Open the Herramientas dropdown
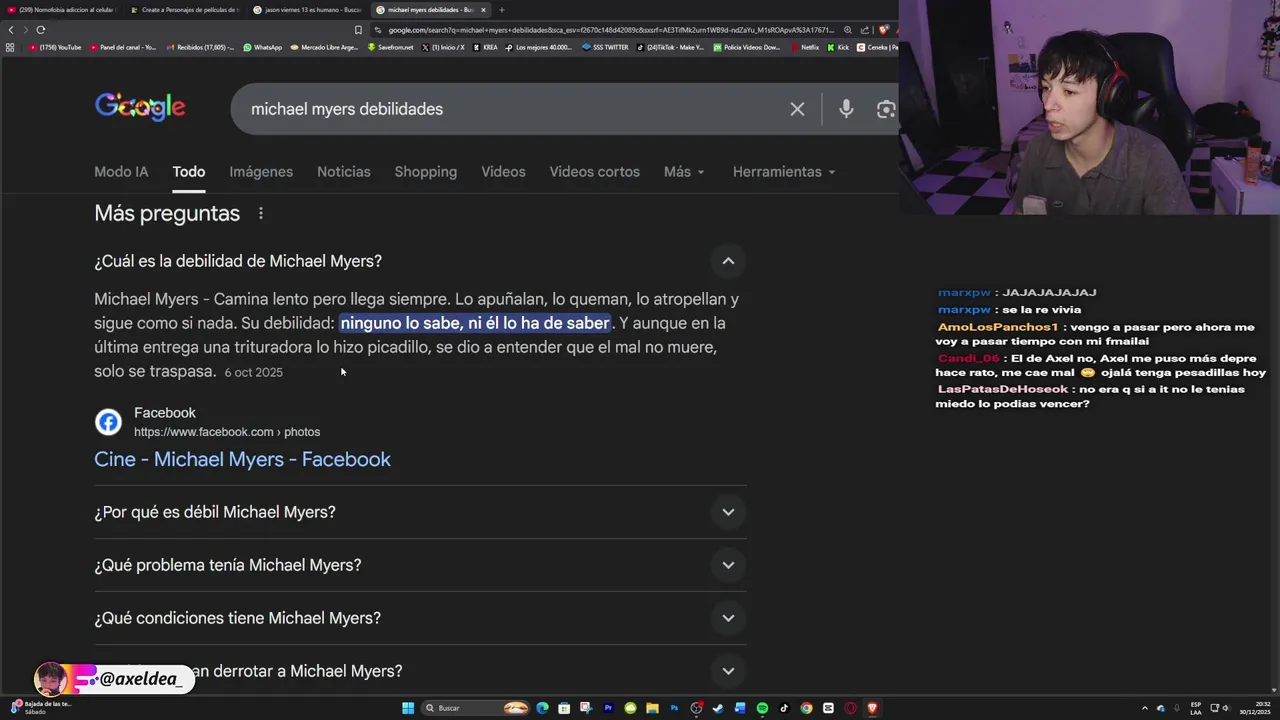This screenshot has height=720, width=1280. pos(784,172)
